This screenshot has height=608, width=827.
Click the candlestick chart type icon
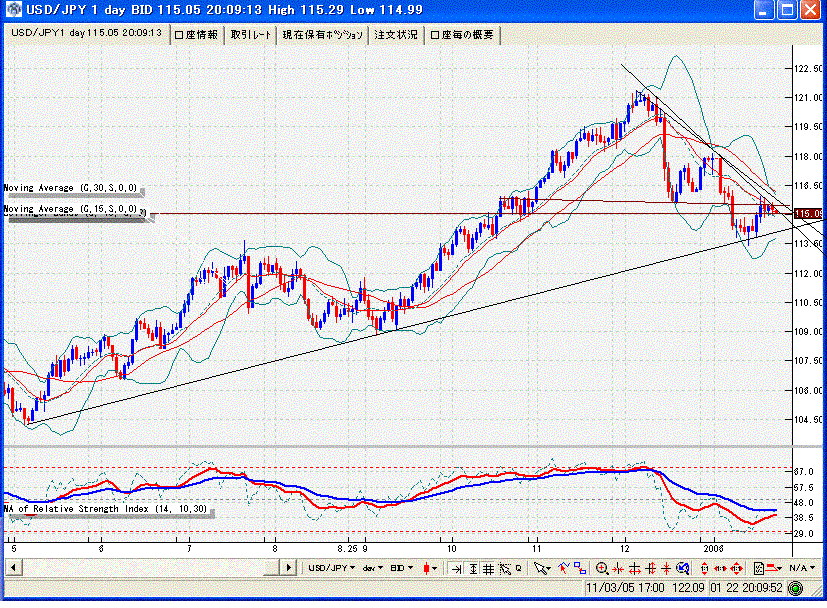tap(428, 568)
